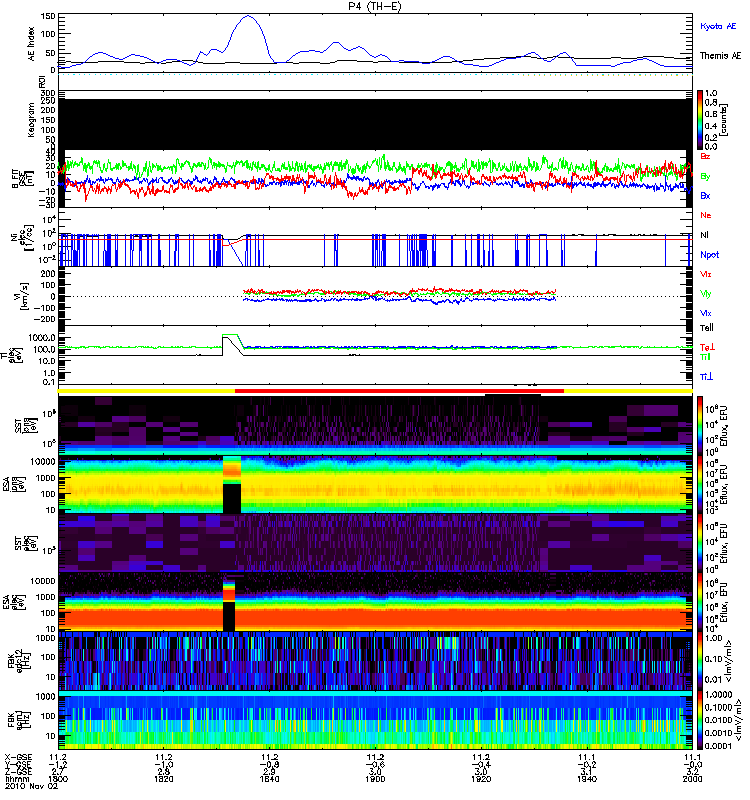Image resolution: width=750 pixels, height=800 pixels.
Task: Click the Kyoto AE peak near 150
Action: 248,16
